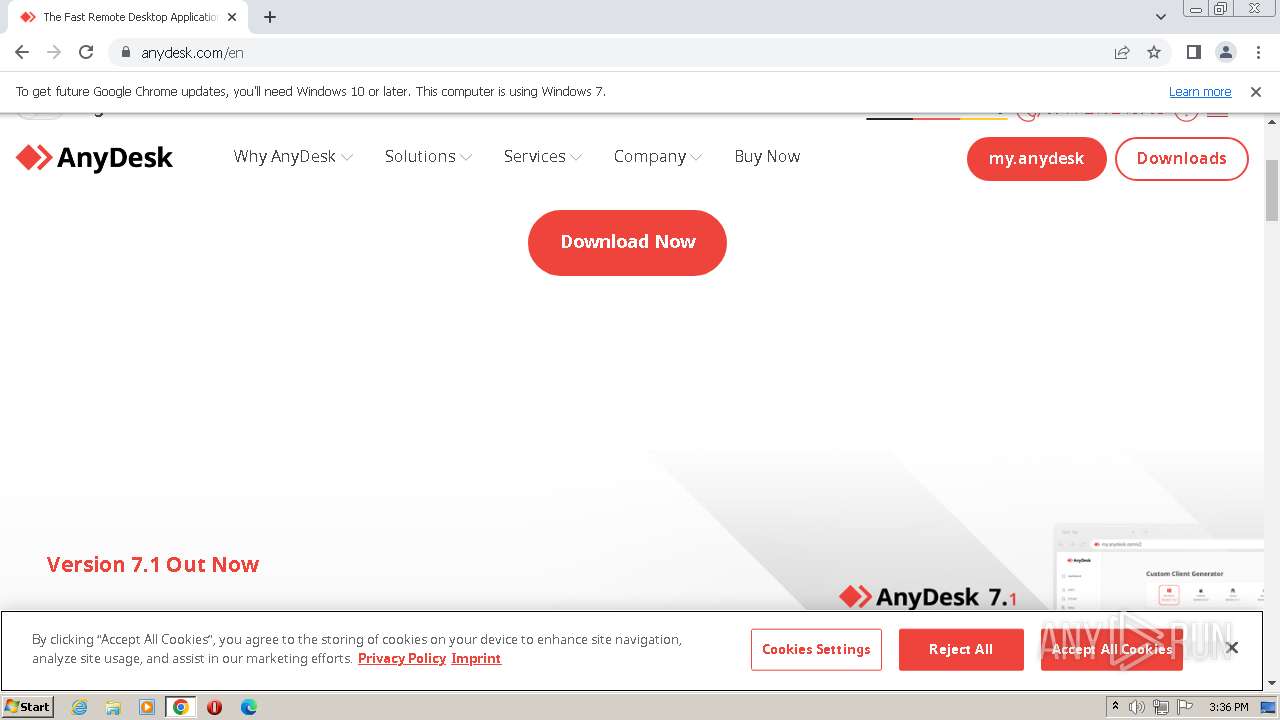Click the my.anydesk button
Viewport: 1280px width, 720px height.
[1036, 158]
